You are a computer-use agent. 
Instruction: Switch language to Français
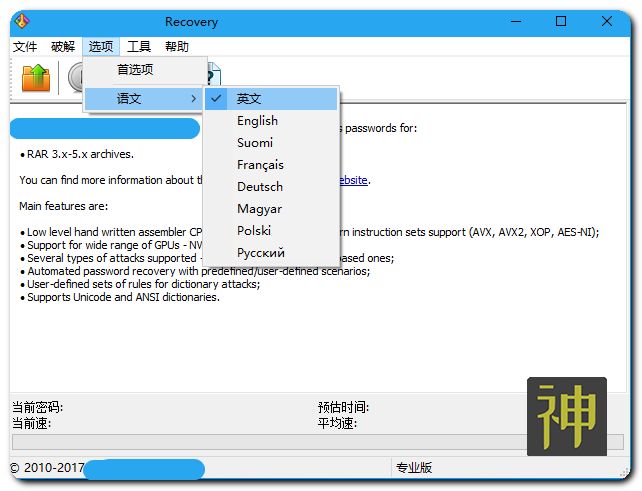tap(271, 165)
